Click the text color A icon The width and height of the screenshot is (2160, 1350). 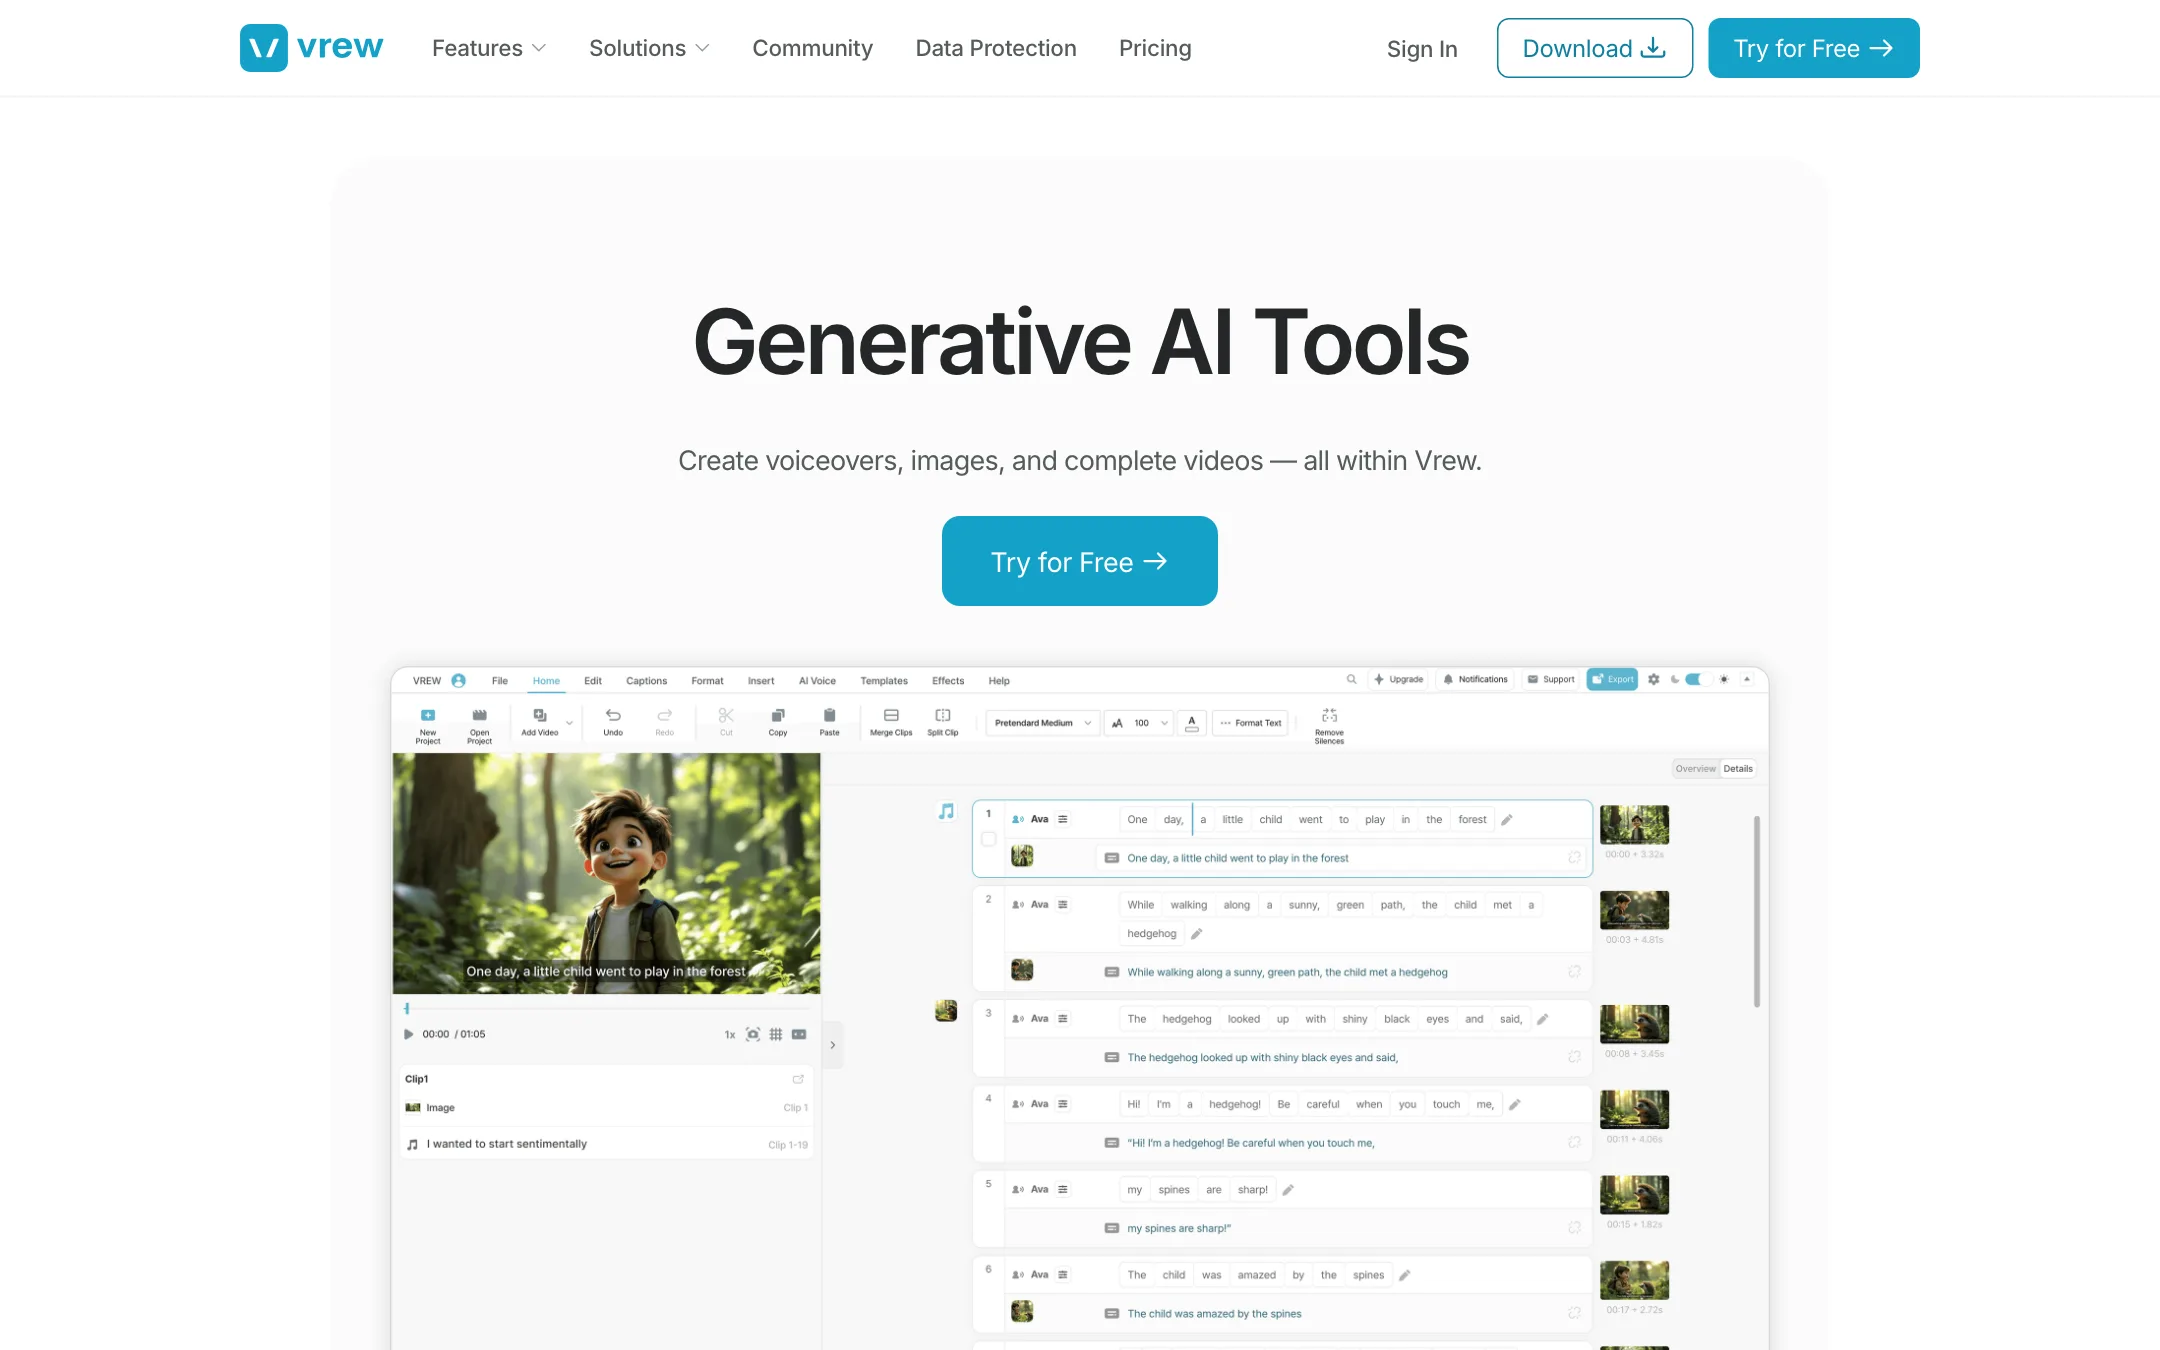click(1192, 723)
